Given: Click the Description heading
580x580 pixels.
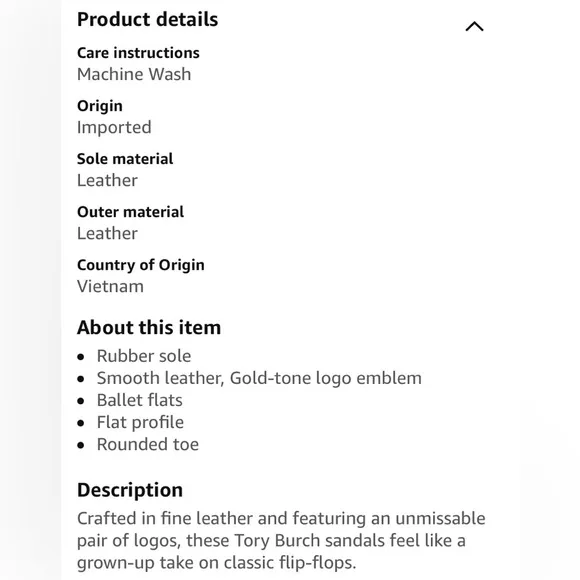Looking at the screenshot, I should (129, 490).
